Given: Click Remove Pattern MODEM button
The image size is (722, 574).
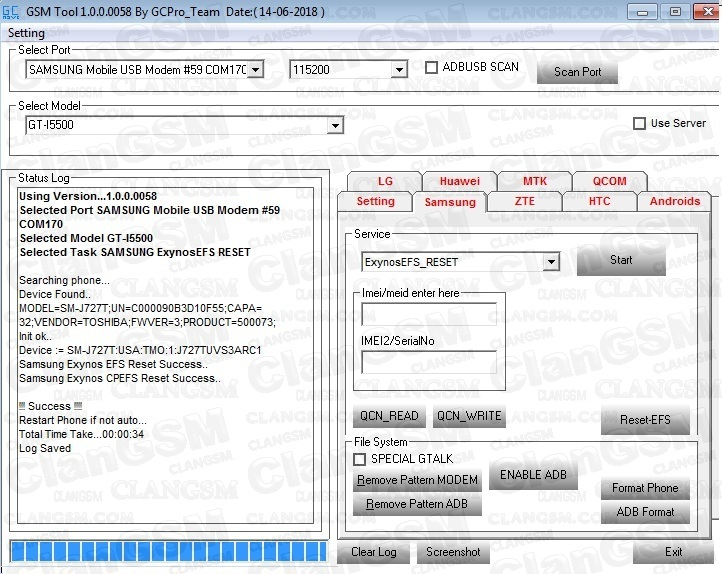Looking at the screenshot, I should (417, 480).
